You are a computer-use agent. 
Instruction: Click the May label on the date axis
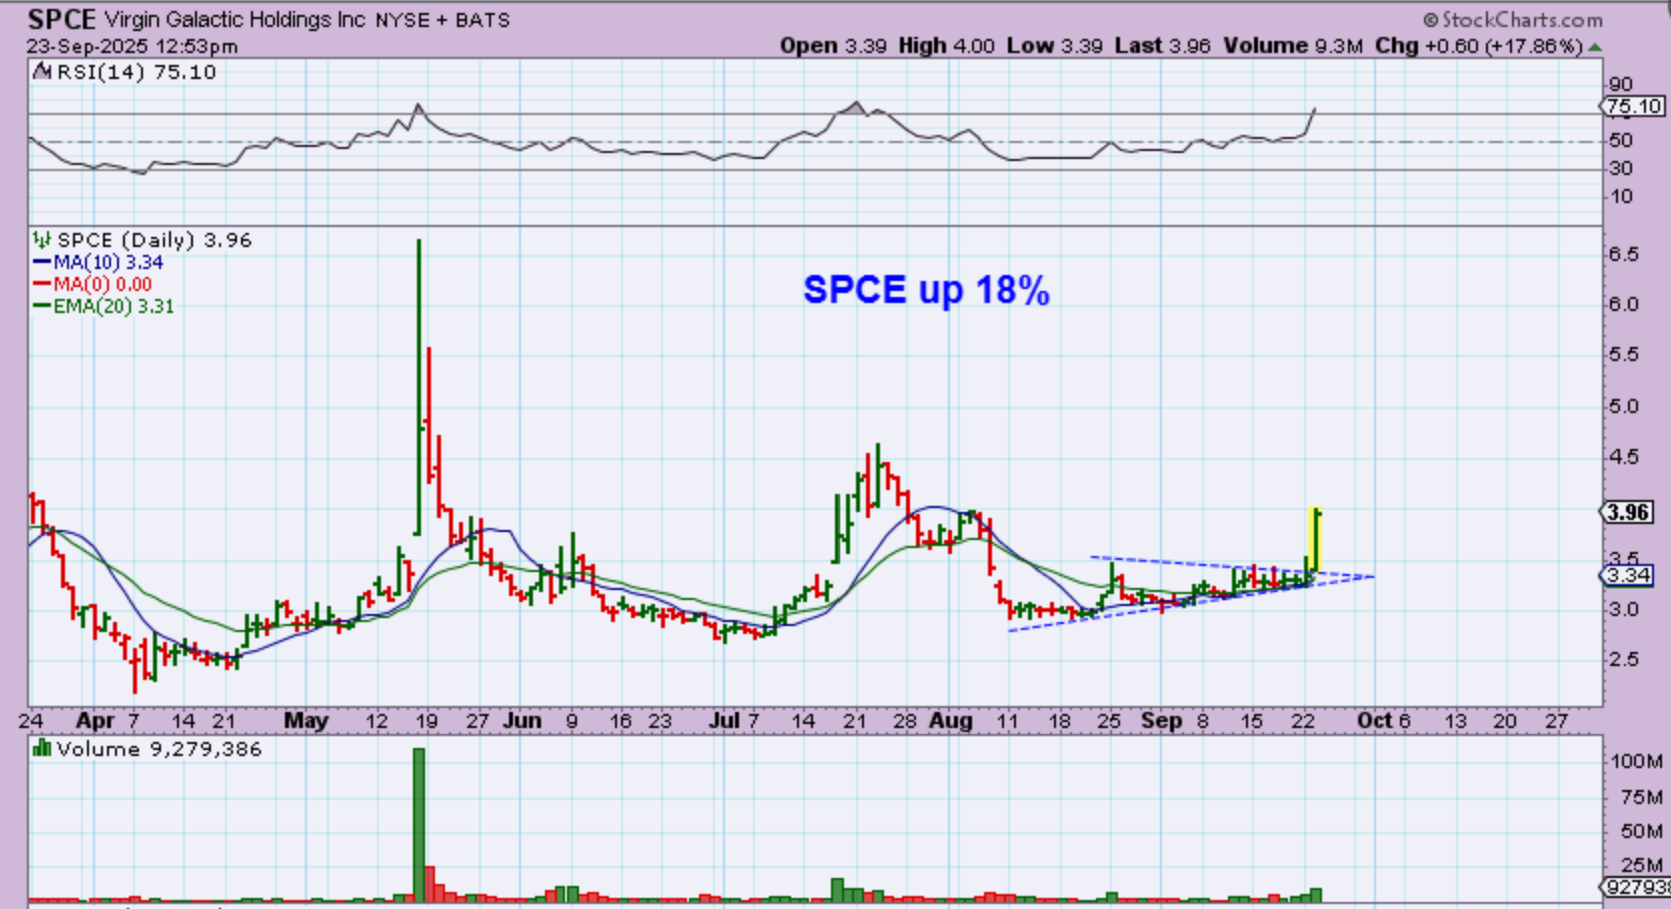(306, 721)
